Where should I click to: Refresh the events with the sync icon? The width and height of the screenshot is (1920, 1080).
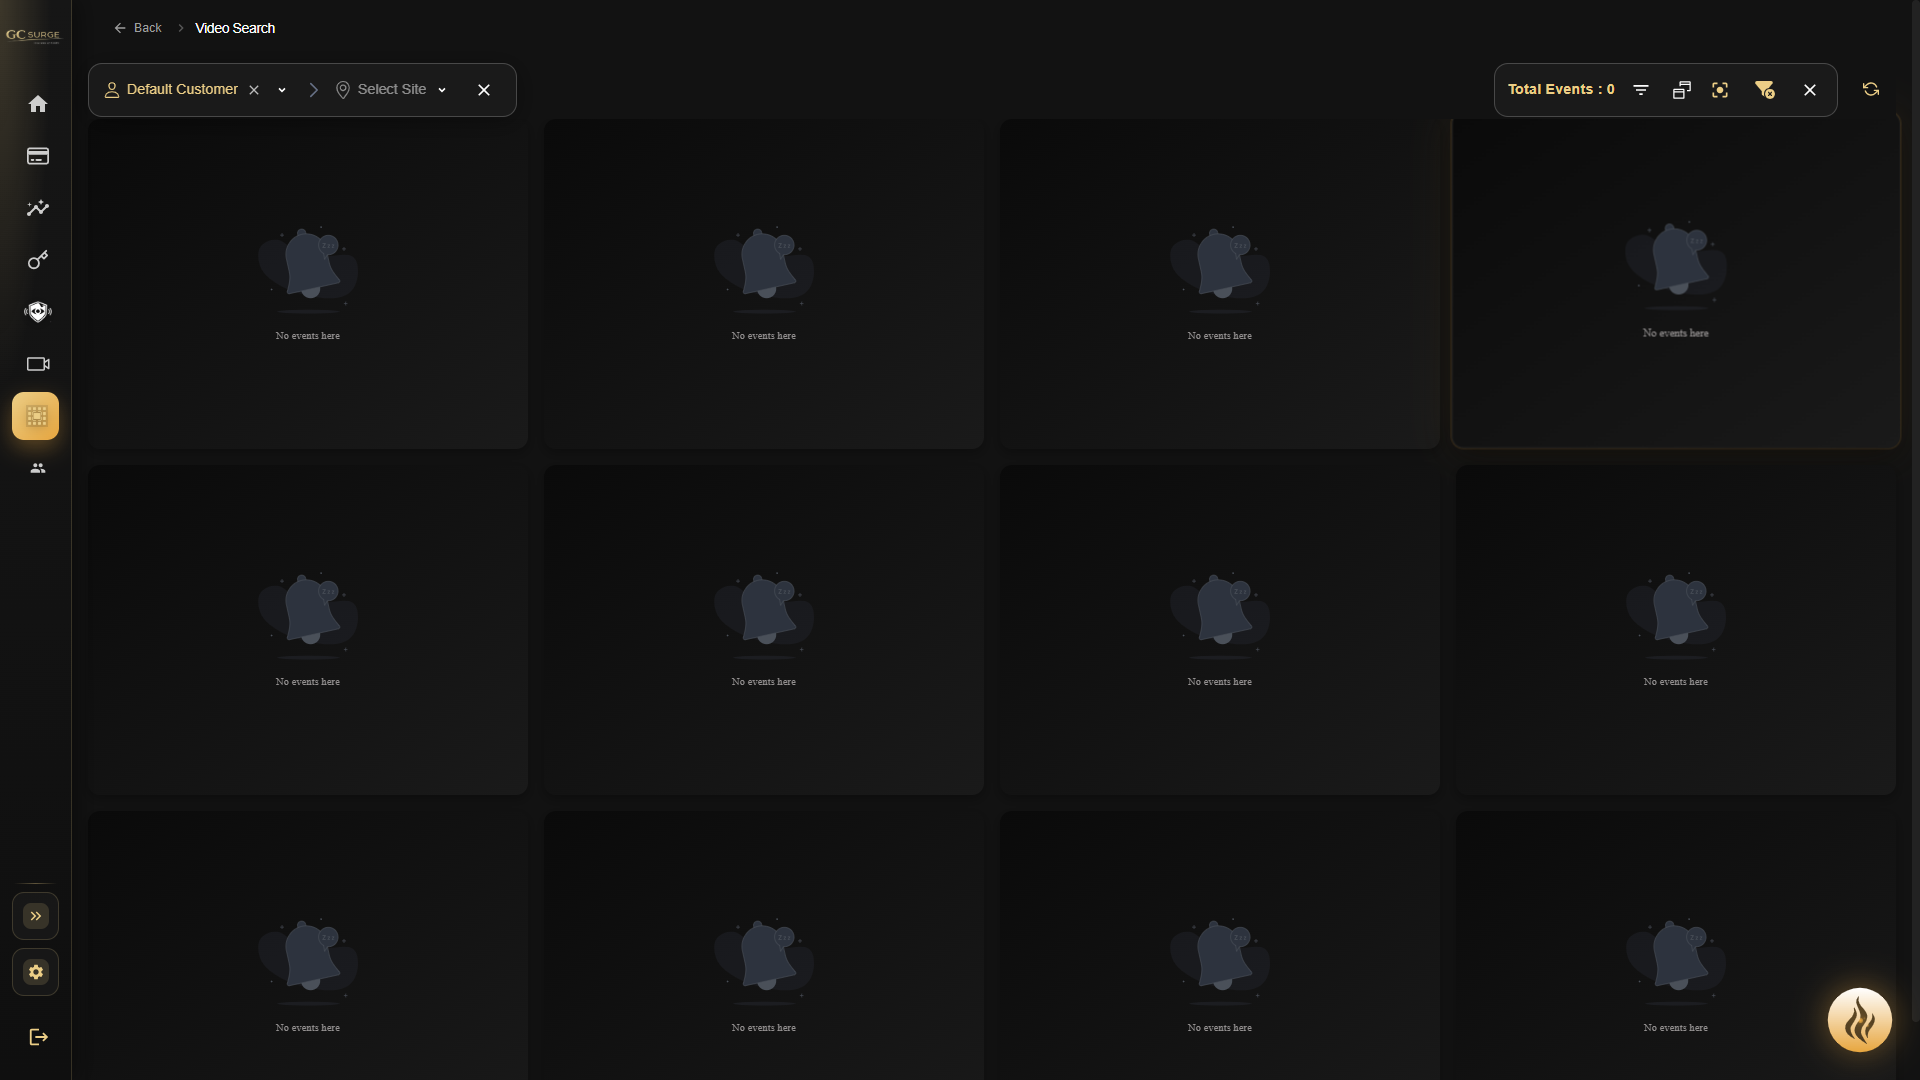click(1871, 89)
